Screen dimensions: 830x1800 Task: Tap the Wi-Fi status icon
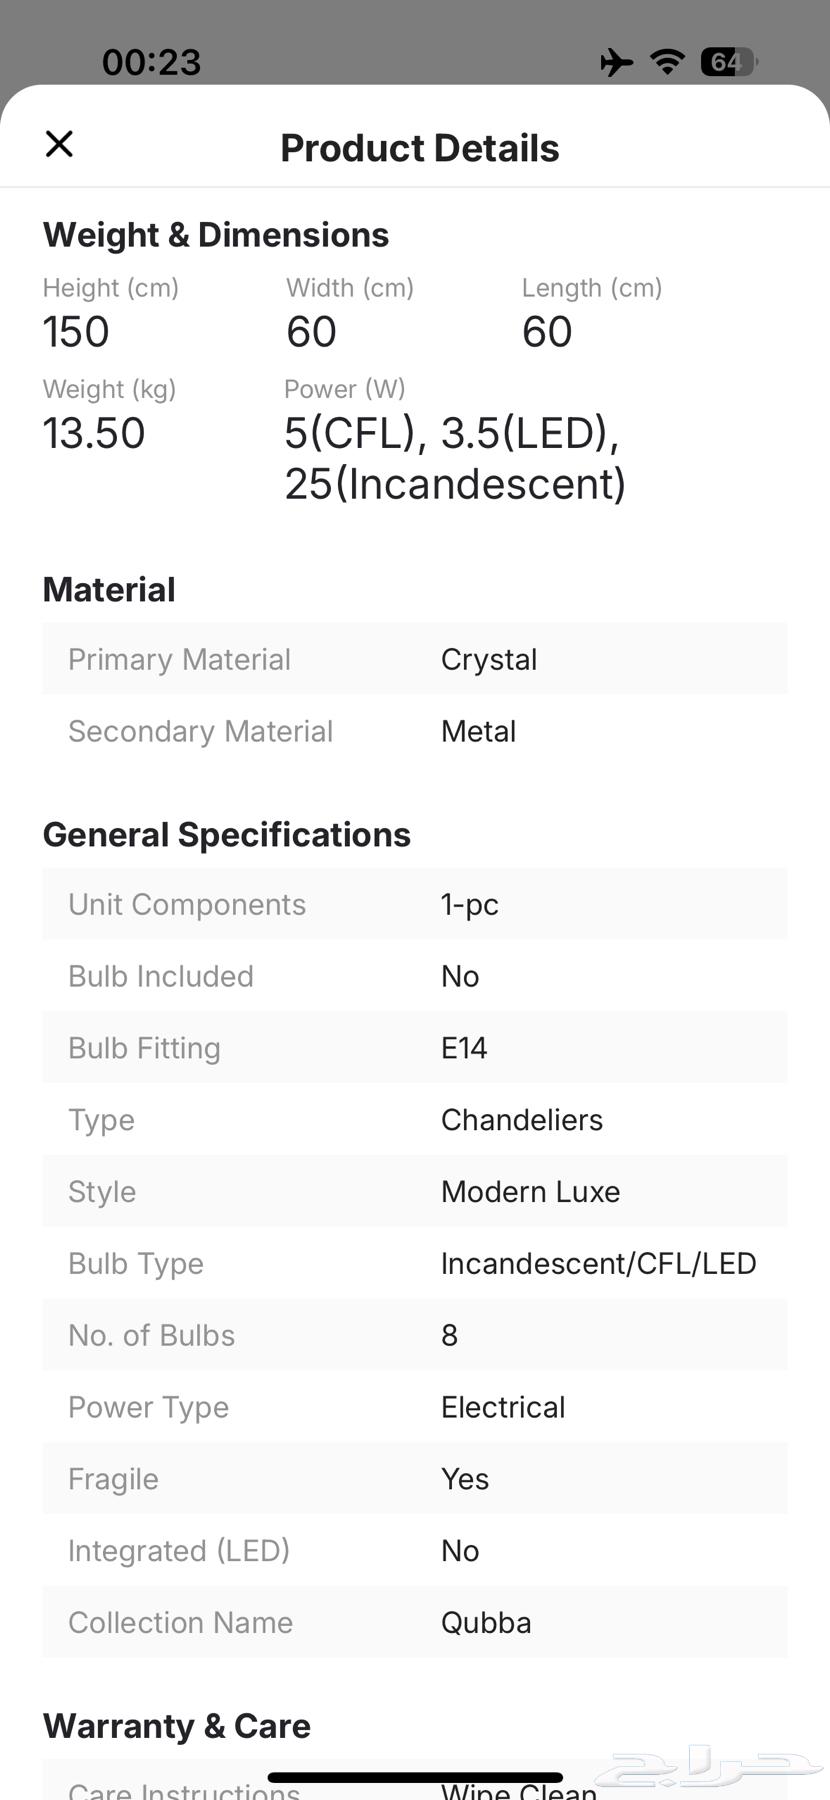click(x=667, y=62)
